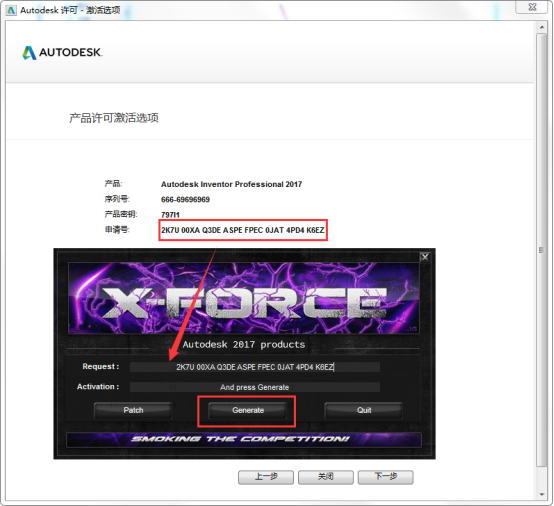Click the scrollbar down arrow
The image size is (554, 506).
541,494
